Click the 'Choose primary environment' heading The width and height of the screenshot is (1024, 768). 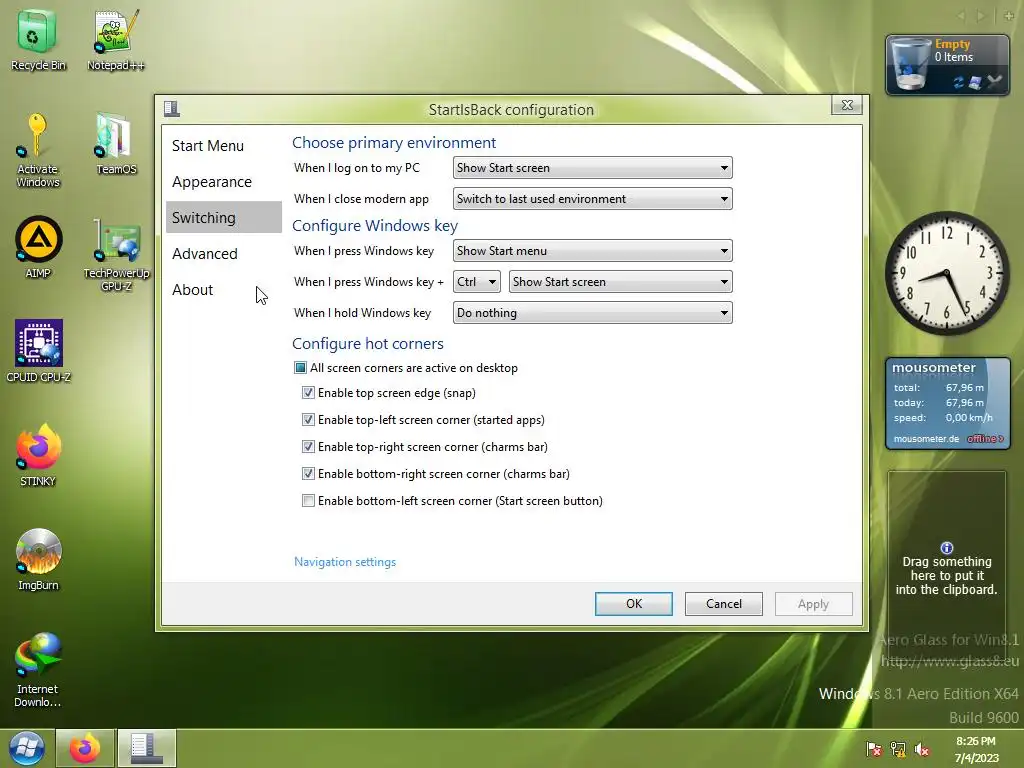click(x=394, y=142)
